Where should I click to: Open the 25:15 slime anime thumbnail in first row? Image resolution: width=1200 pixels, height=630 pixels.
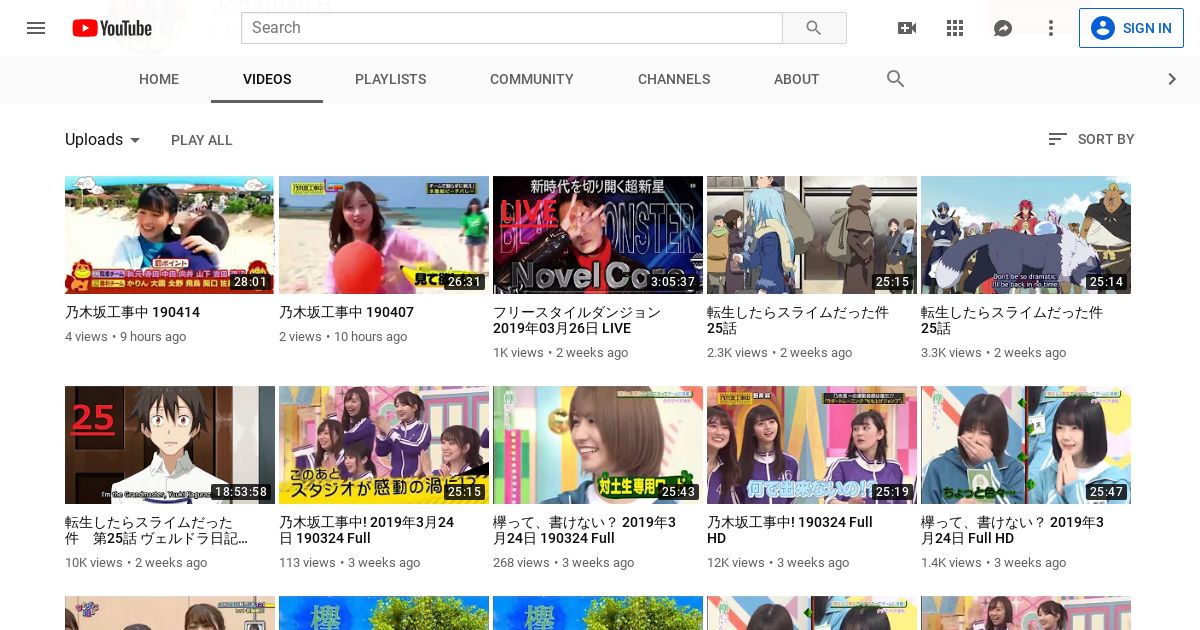pyautogui.click(x=812, y=235)
